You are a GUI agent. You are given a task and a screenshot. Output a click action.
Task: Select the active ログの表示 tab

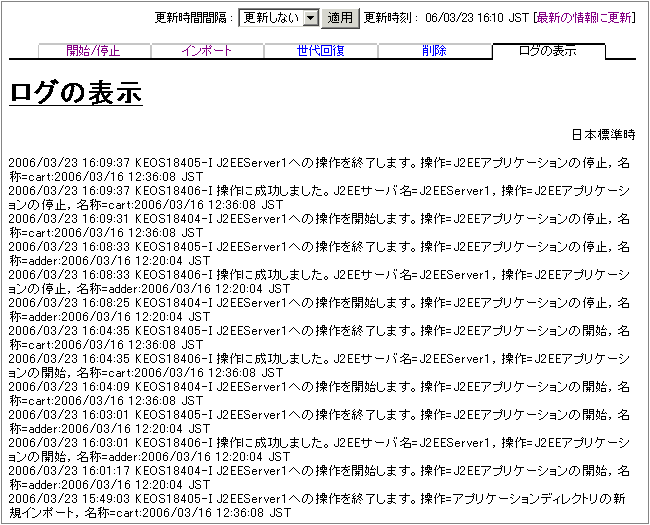click(548, 51)
